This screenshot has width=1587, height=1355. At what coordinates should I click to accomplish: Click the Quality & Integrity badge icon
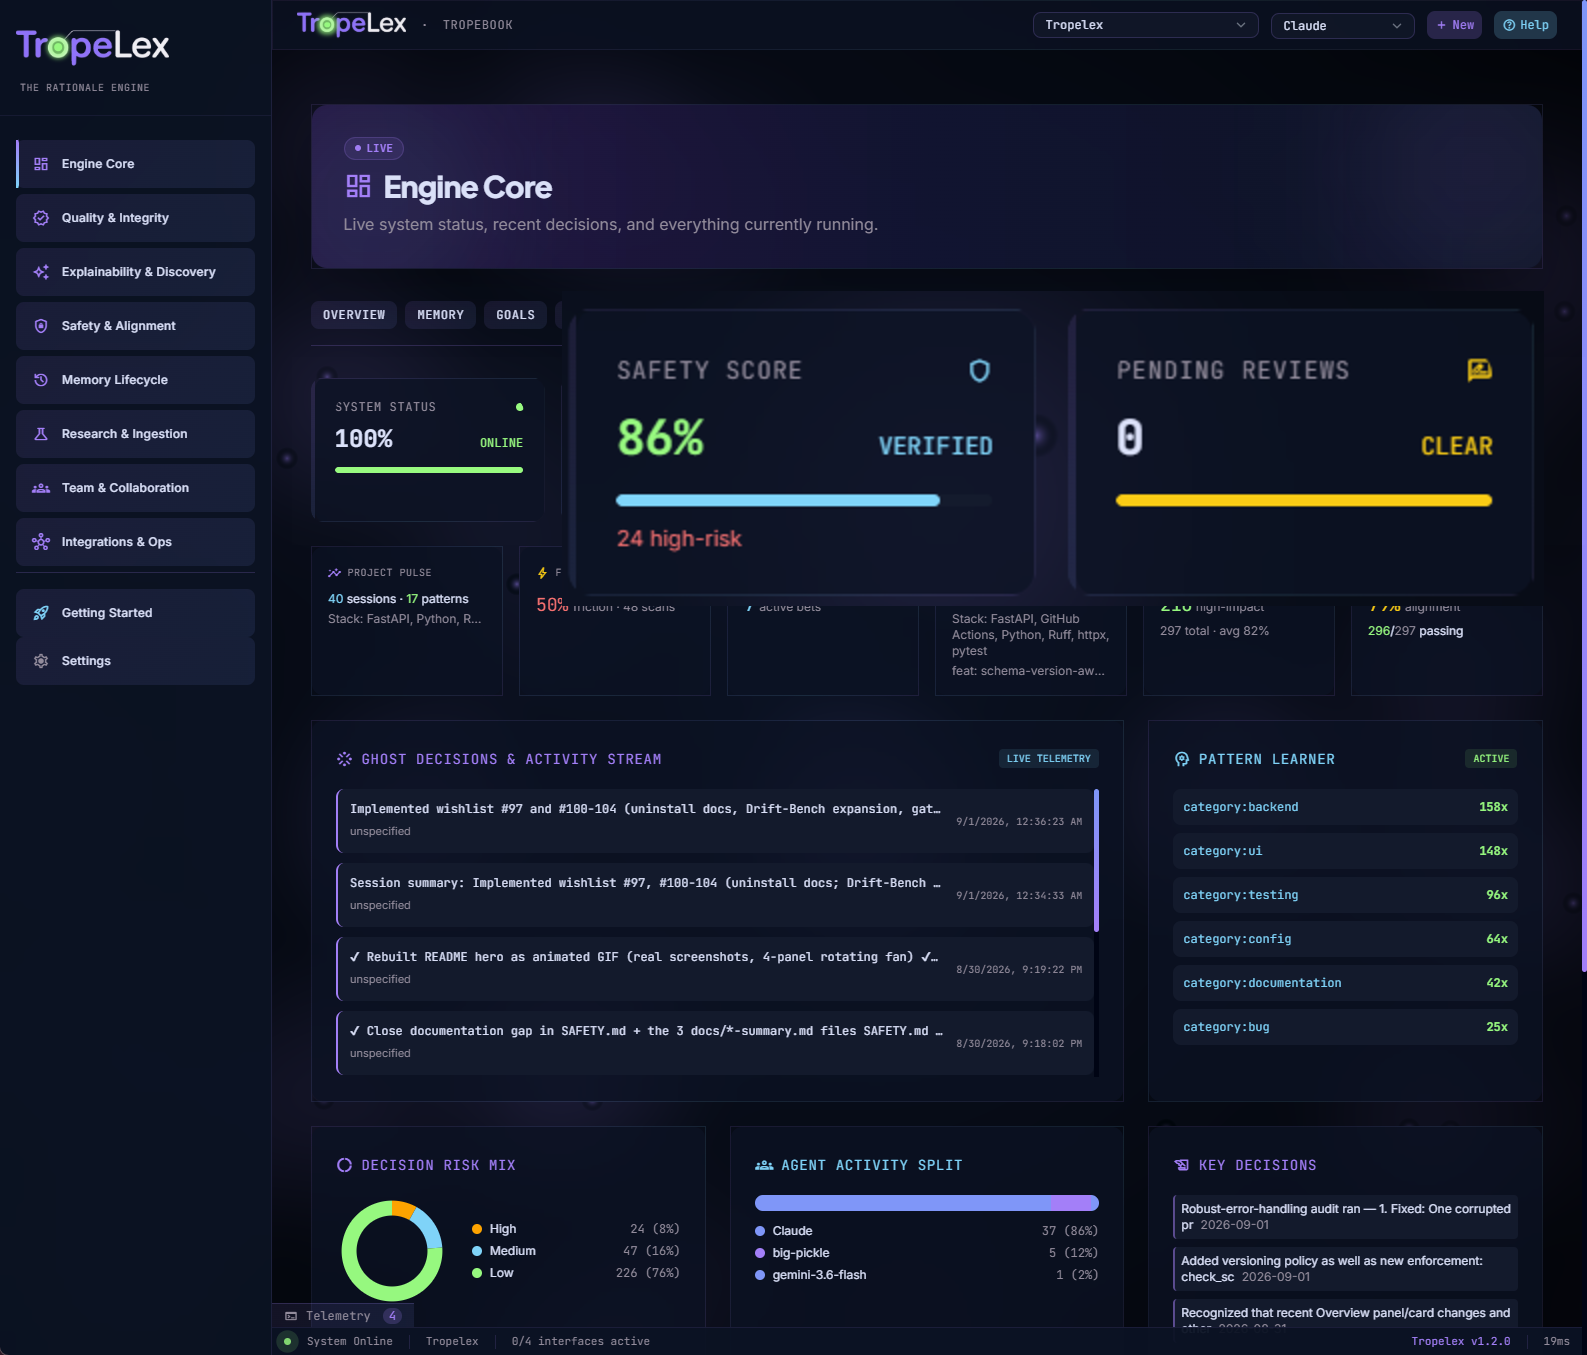point(41,218)
